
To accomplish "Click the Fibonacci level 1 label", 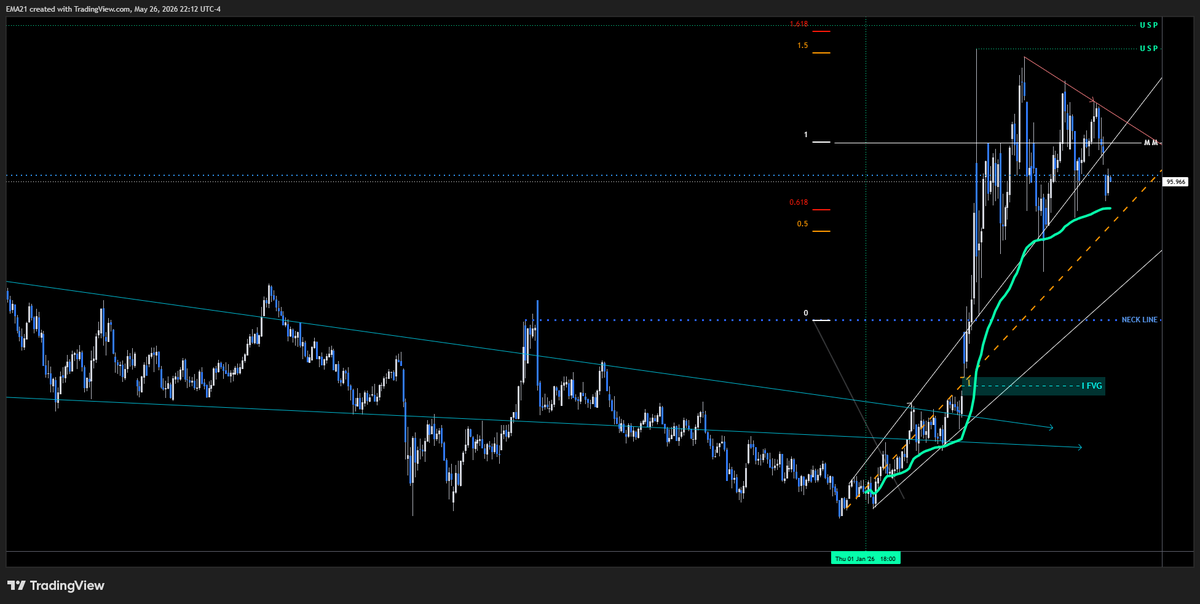I will (805, 135).
